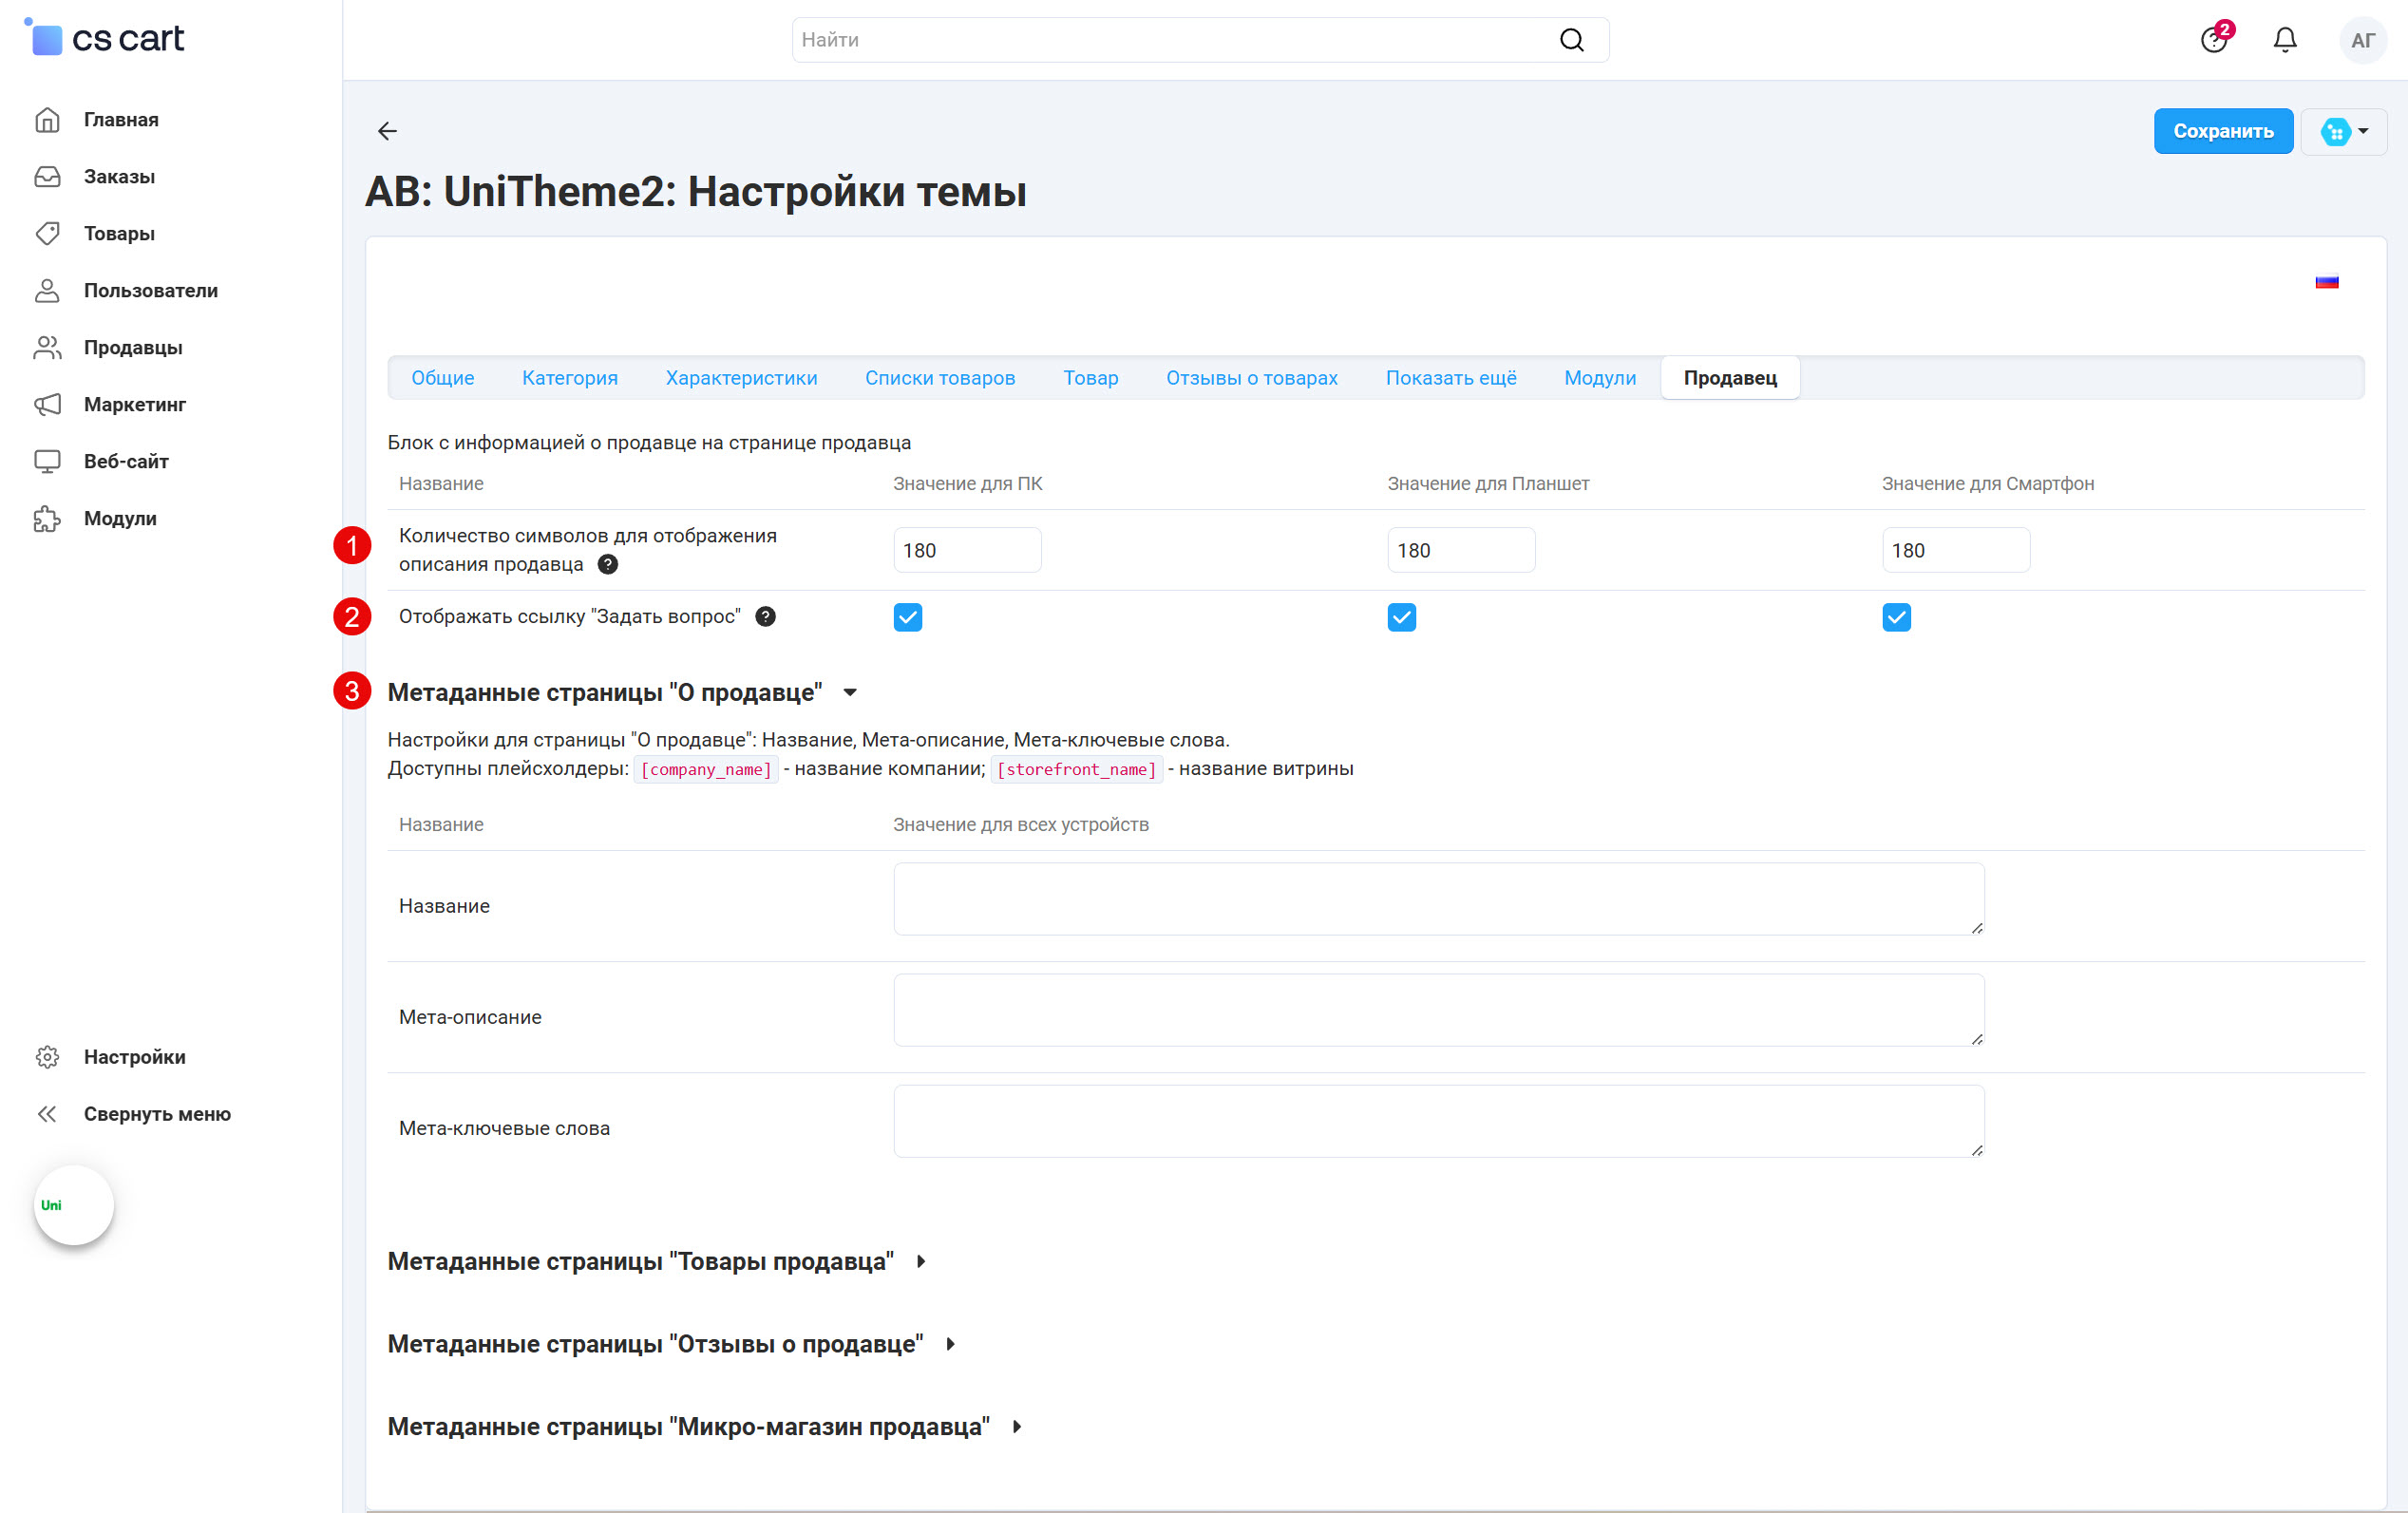Click Смартфон symbols count field with 180
Viewport: 2408px width, 1513px height.
(1956, 550)
